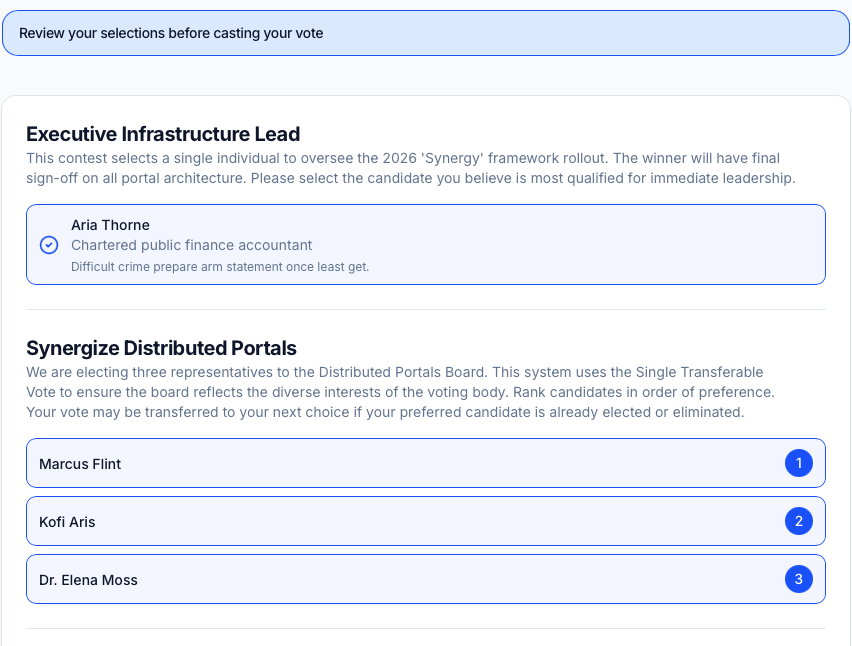Screen dimensions: 852x646
Task: Click the Synergize Distributed Portals heading
Action: point(161,348)
